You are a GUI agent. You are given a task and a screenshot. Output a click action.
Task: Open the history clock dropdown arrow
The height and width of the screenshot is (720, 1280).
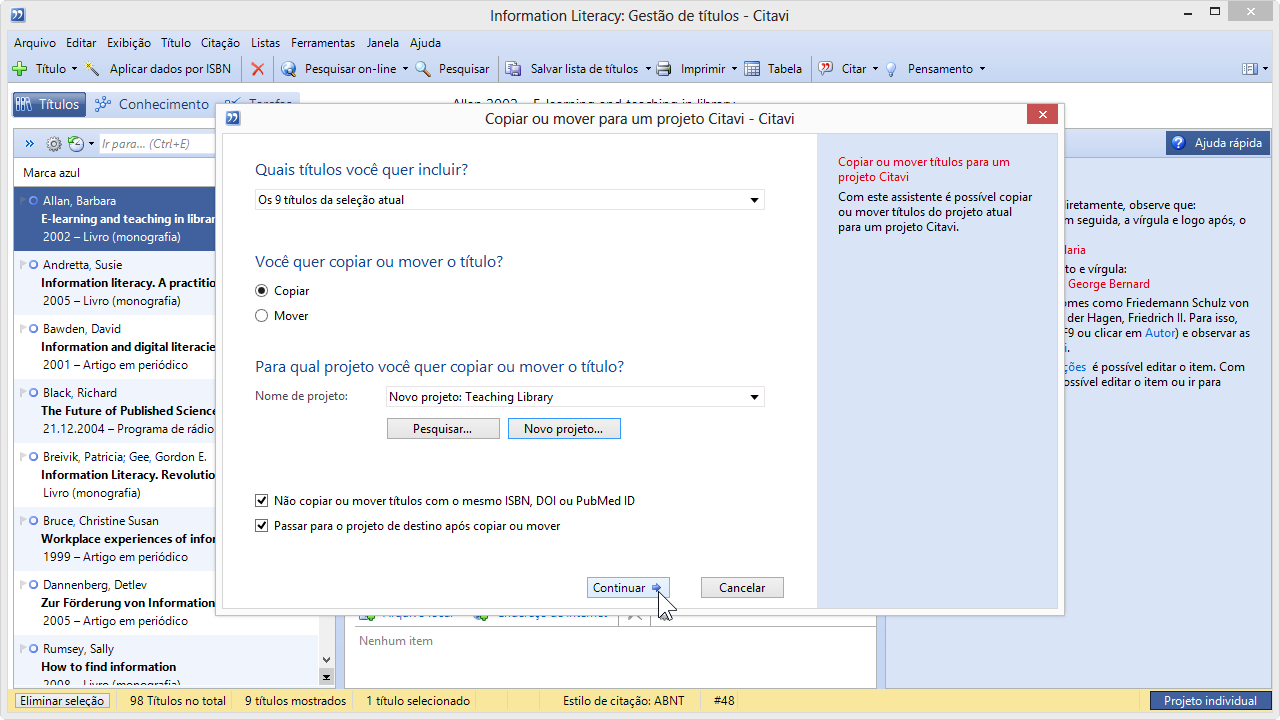(91, 144)
